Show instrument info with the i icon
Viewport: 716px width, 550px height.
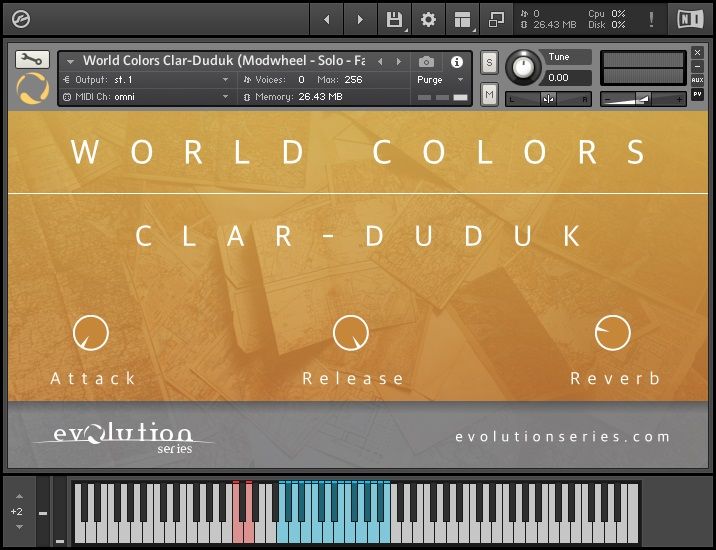click(456, 62)
